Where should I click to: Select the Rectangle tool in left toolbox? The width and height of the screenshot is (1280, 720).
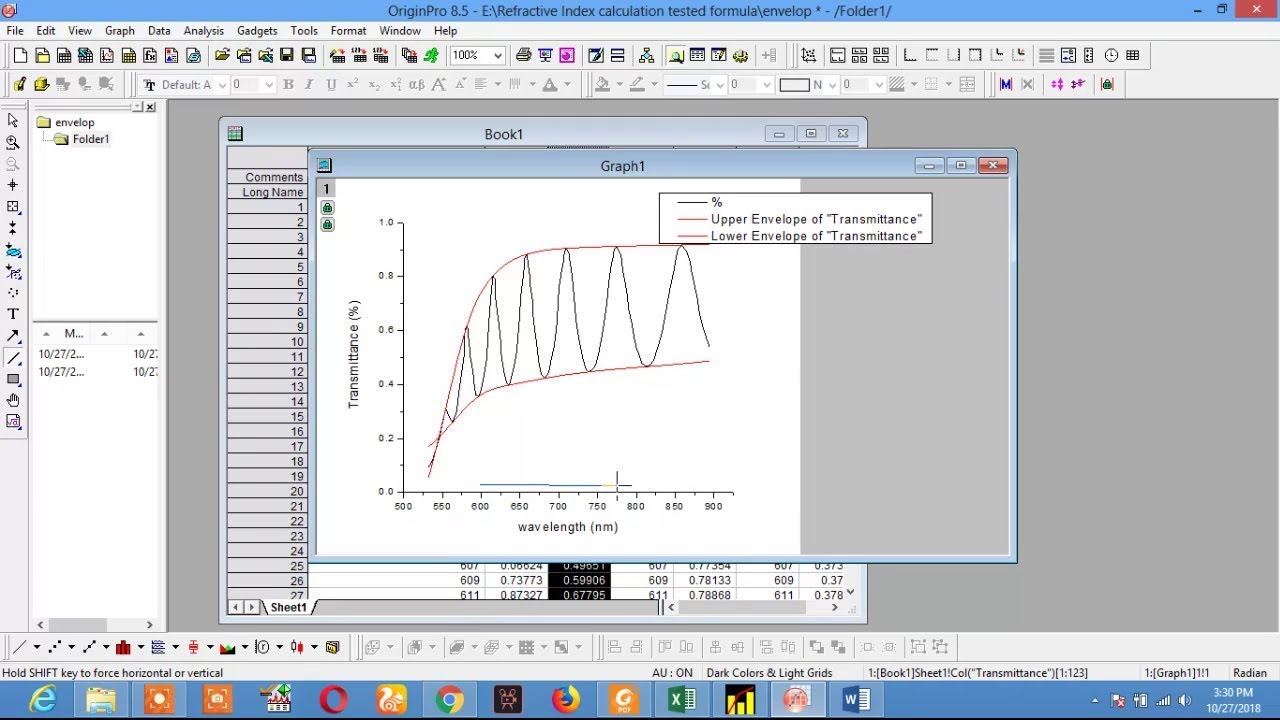pyautogui.click(x=13, y=379)
